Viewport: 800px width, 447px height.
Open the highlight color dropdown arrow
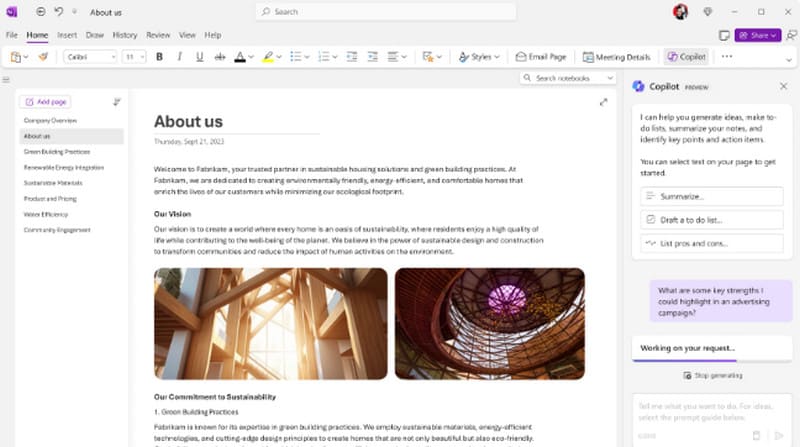click(x=279, y=57)
